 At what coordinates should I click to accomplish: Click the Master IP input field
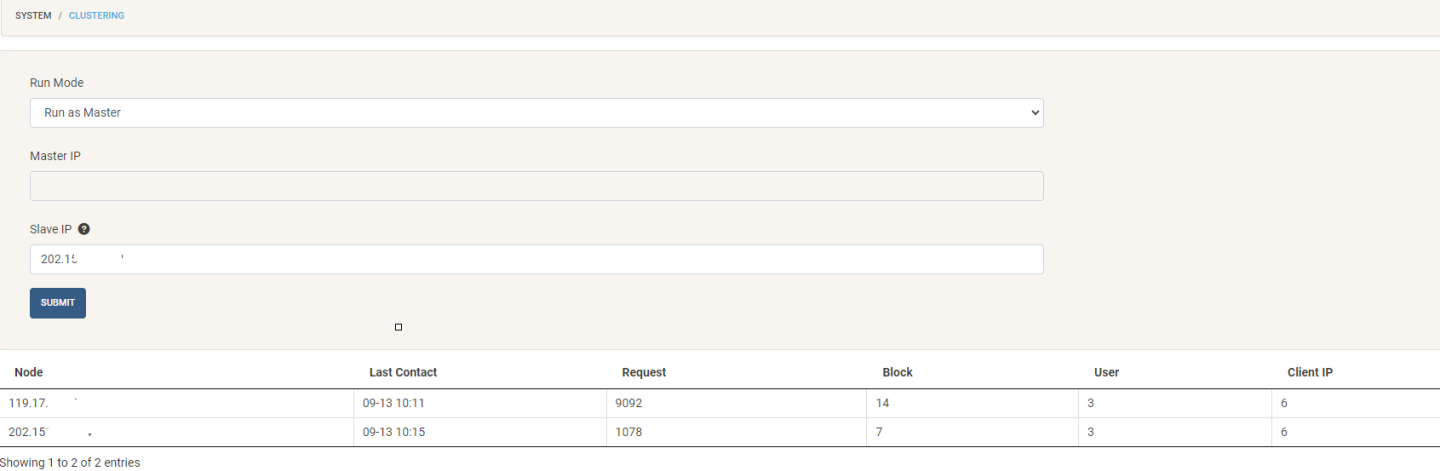pyautogui.click(x=536, y=186)
